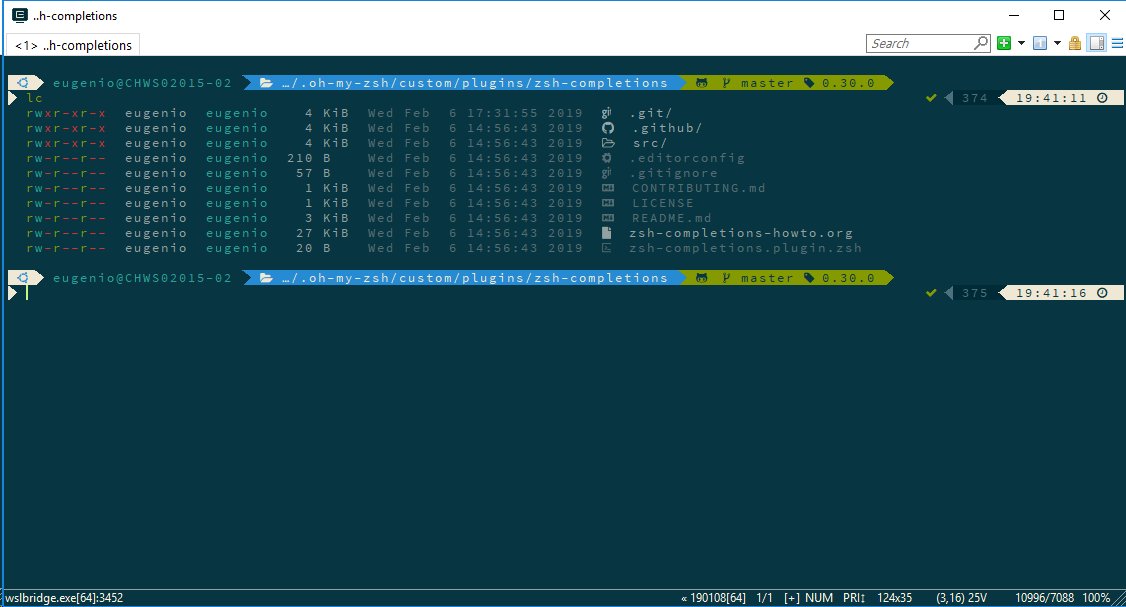Click the open folder icon beside src/

click(608, 143)
